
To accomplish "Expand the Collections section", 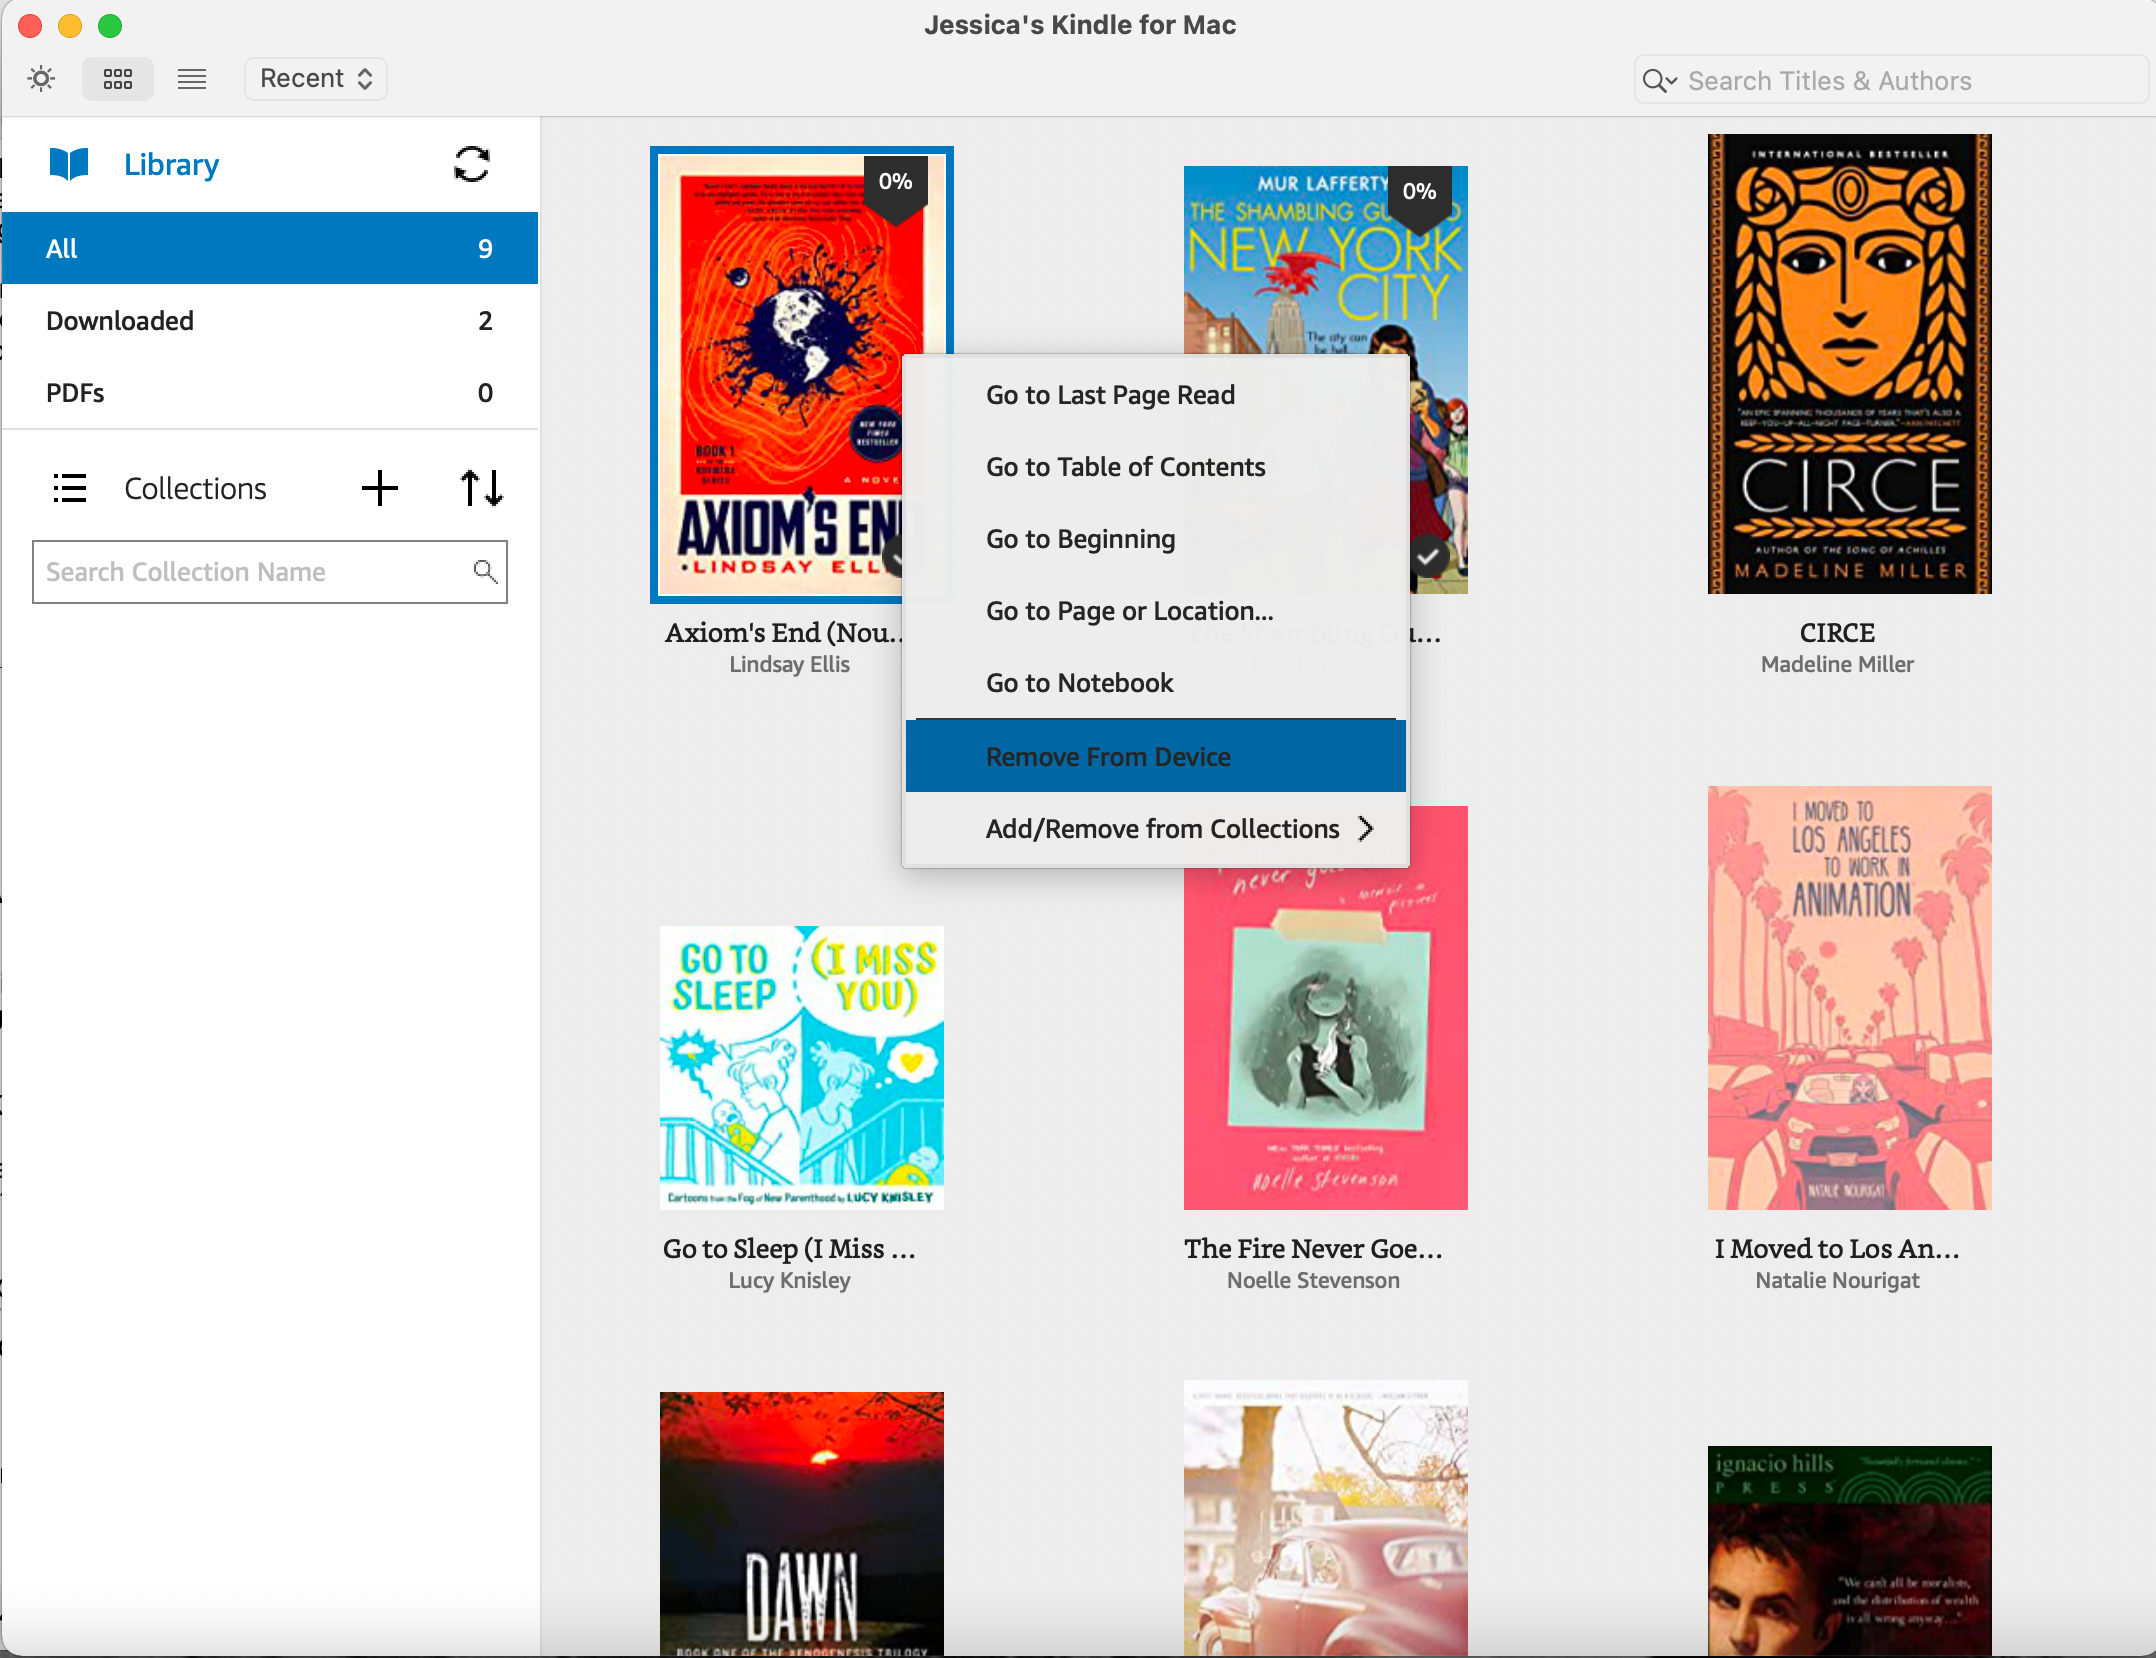I will (68, 488).
